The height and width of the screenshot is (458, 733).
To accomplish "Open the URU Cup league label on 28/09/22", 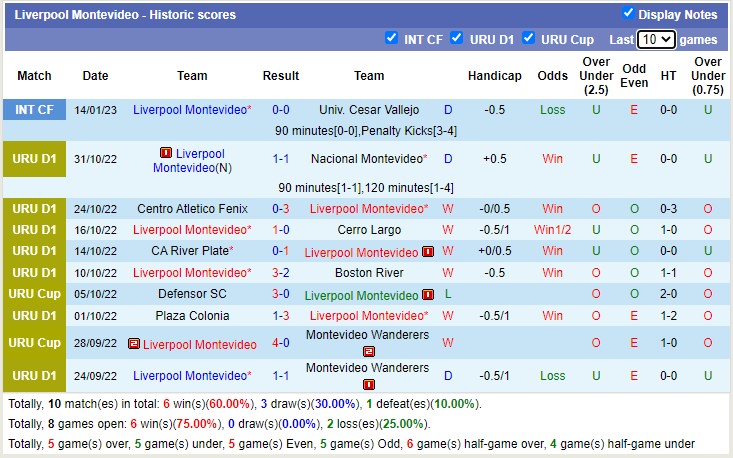I will click(x=34, y=343).
